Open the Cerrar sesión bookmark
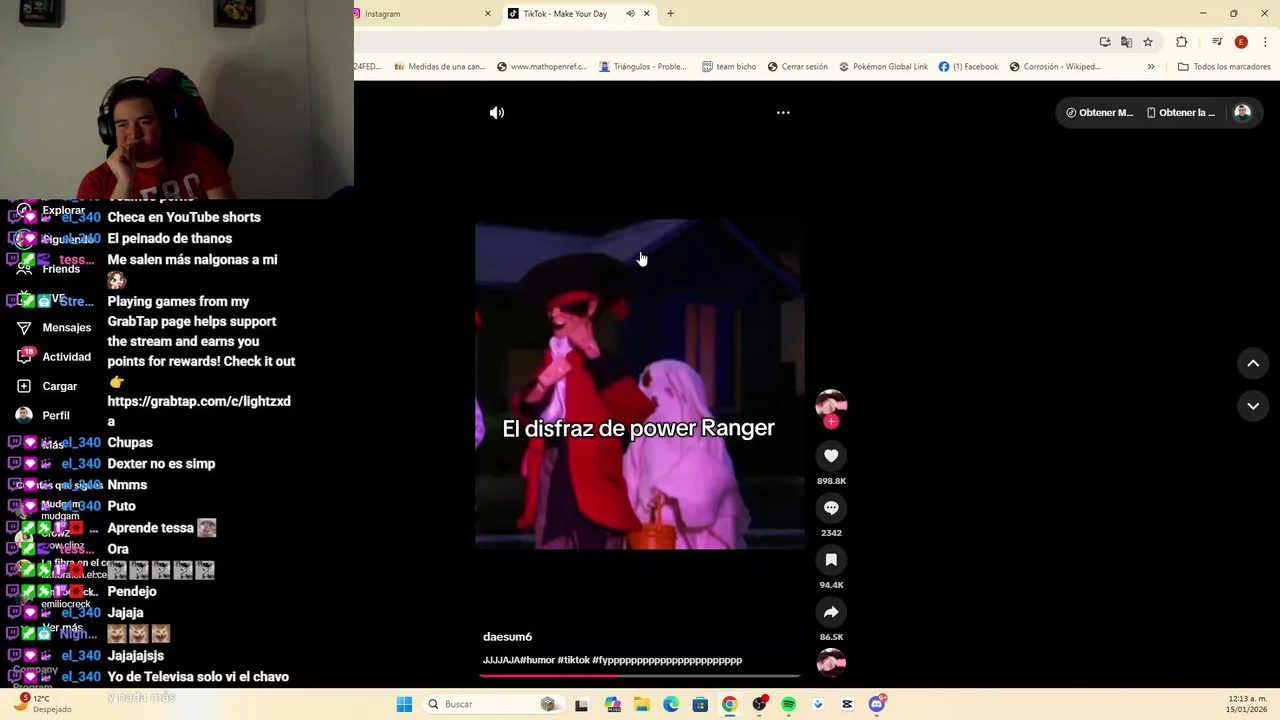The image size is (1280, 720). (x=798, y=67)
